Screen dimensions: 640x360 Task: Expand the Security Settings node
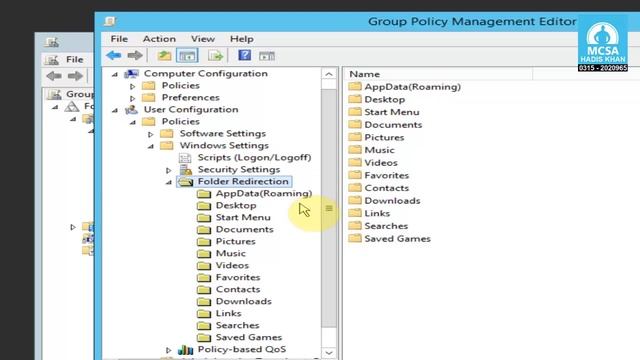pyautogui.click(x=169, y=170)
